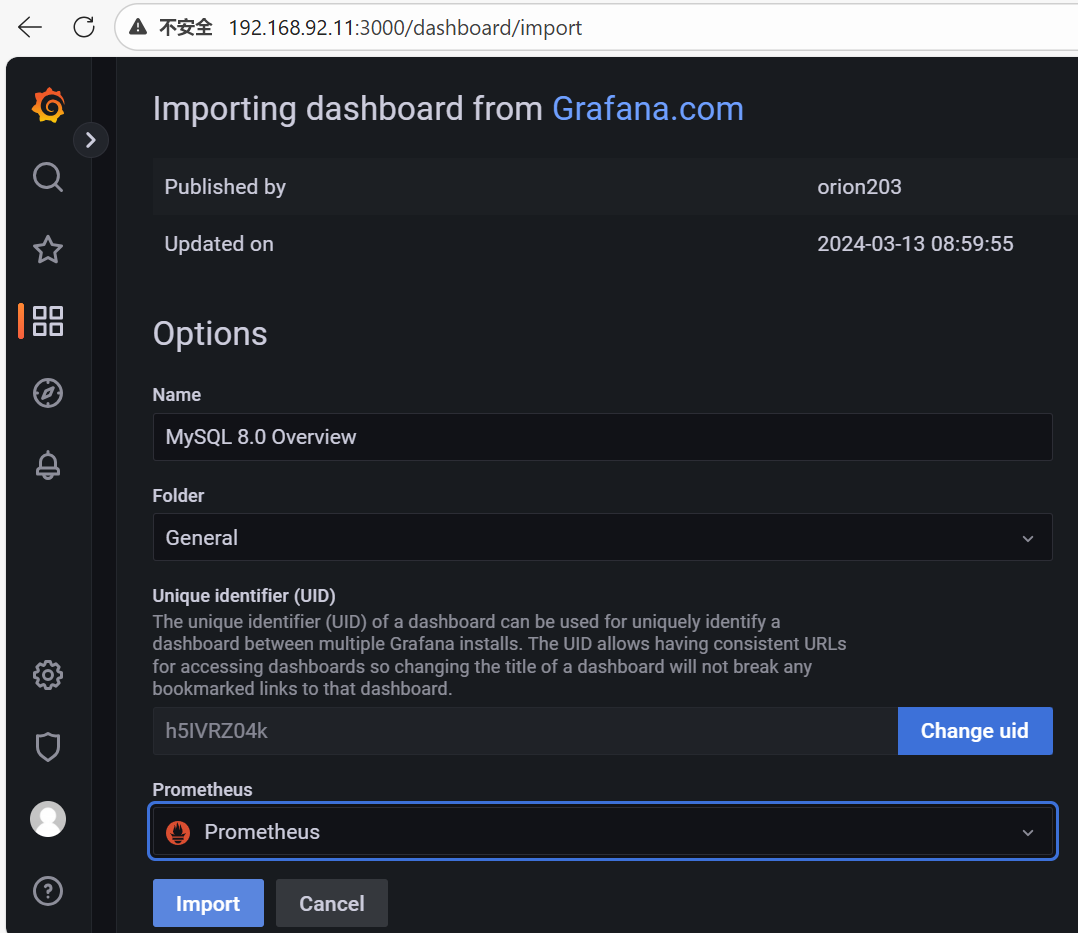The width and height of the screenshot is (1078, 933).
Task: Open the starred dashboards icon
Action: click(48, 250)
